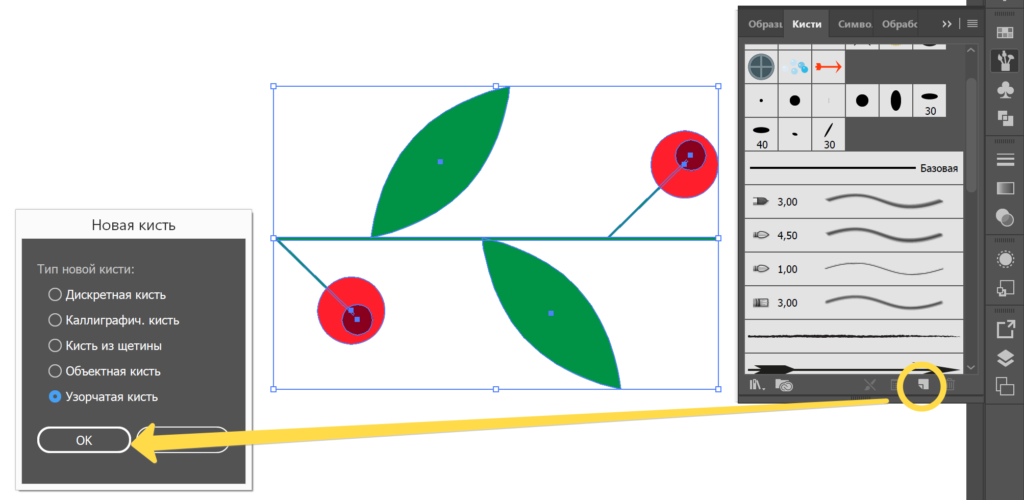Open the Layers panel icon in dock
1024x500 pixels.
tap(1004, 358)
